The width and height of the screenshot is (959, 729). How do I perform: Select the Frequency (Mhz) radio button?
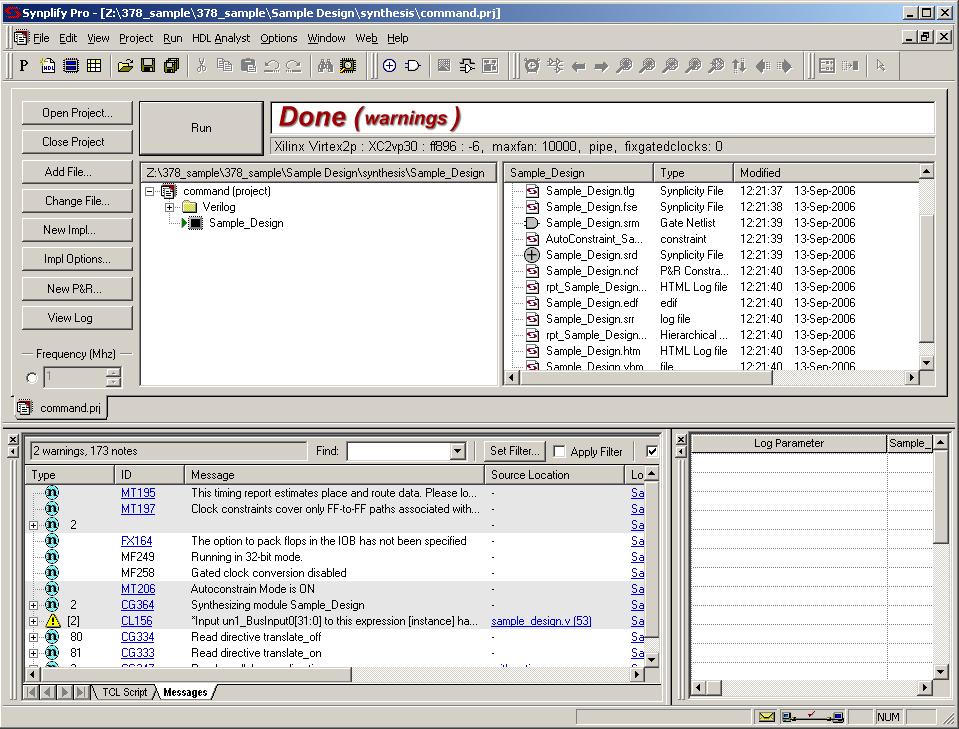(32, 378)
